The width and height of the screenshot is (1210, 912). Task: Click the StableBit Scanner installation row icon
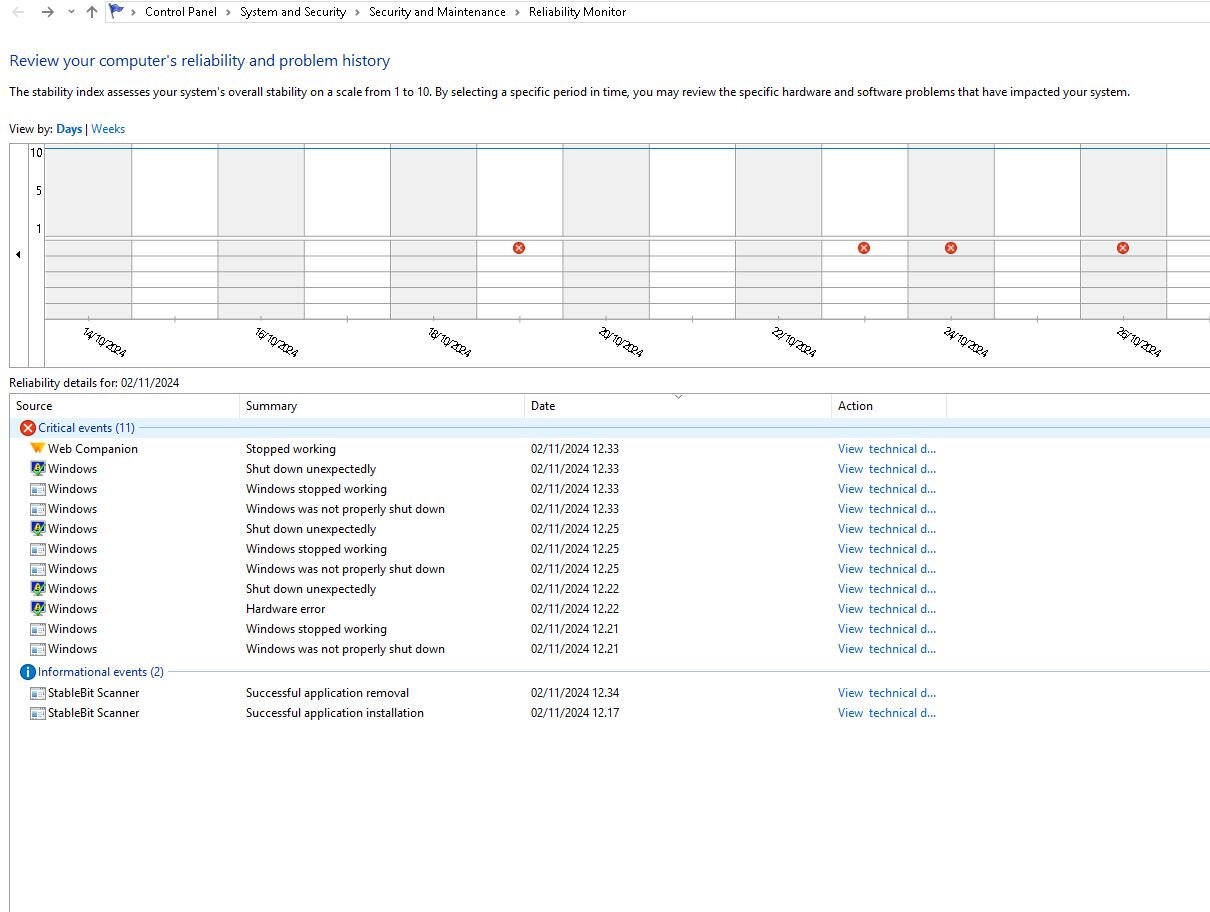pyautogui.click(x=38, y=713)
